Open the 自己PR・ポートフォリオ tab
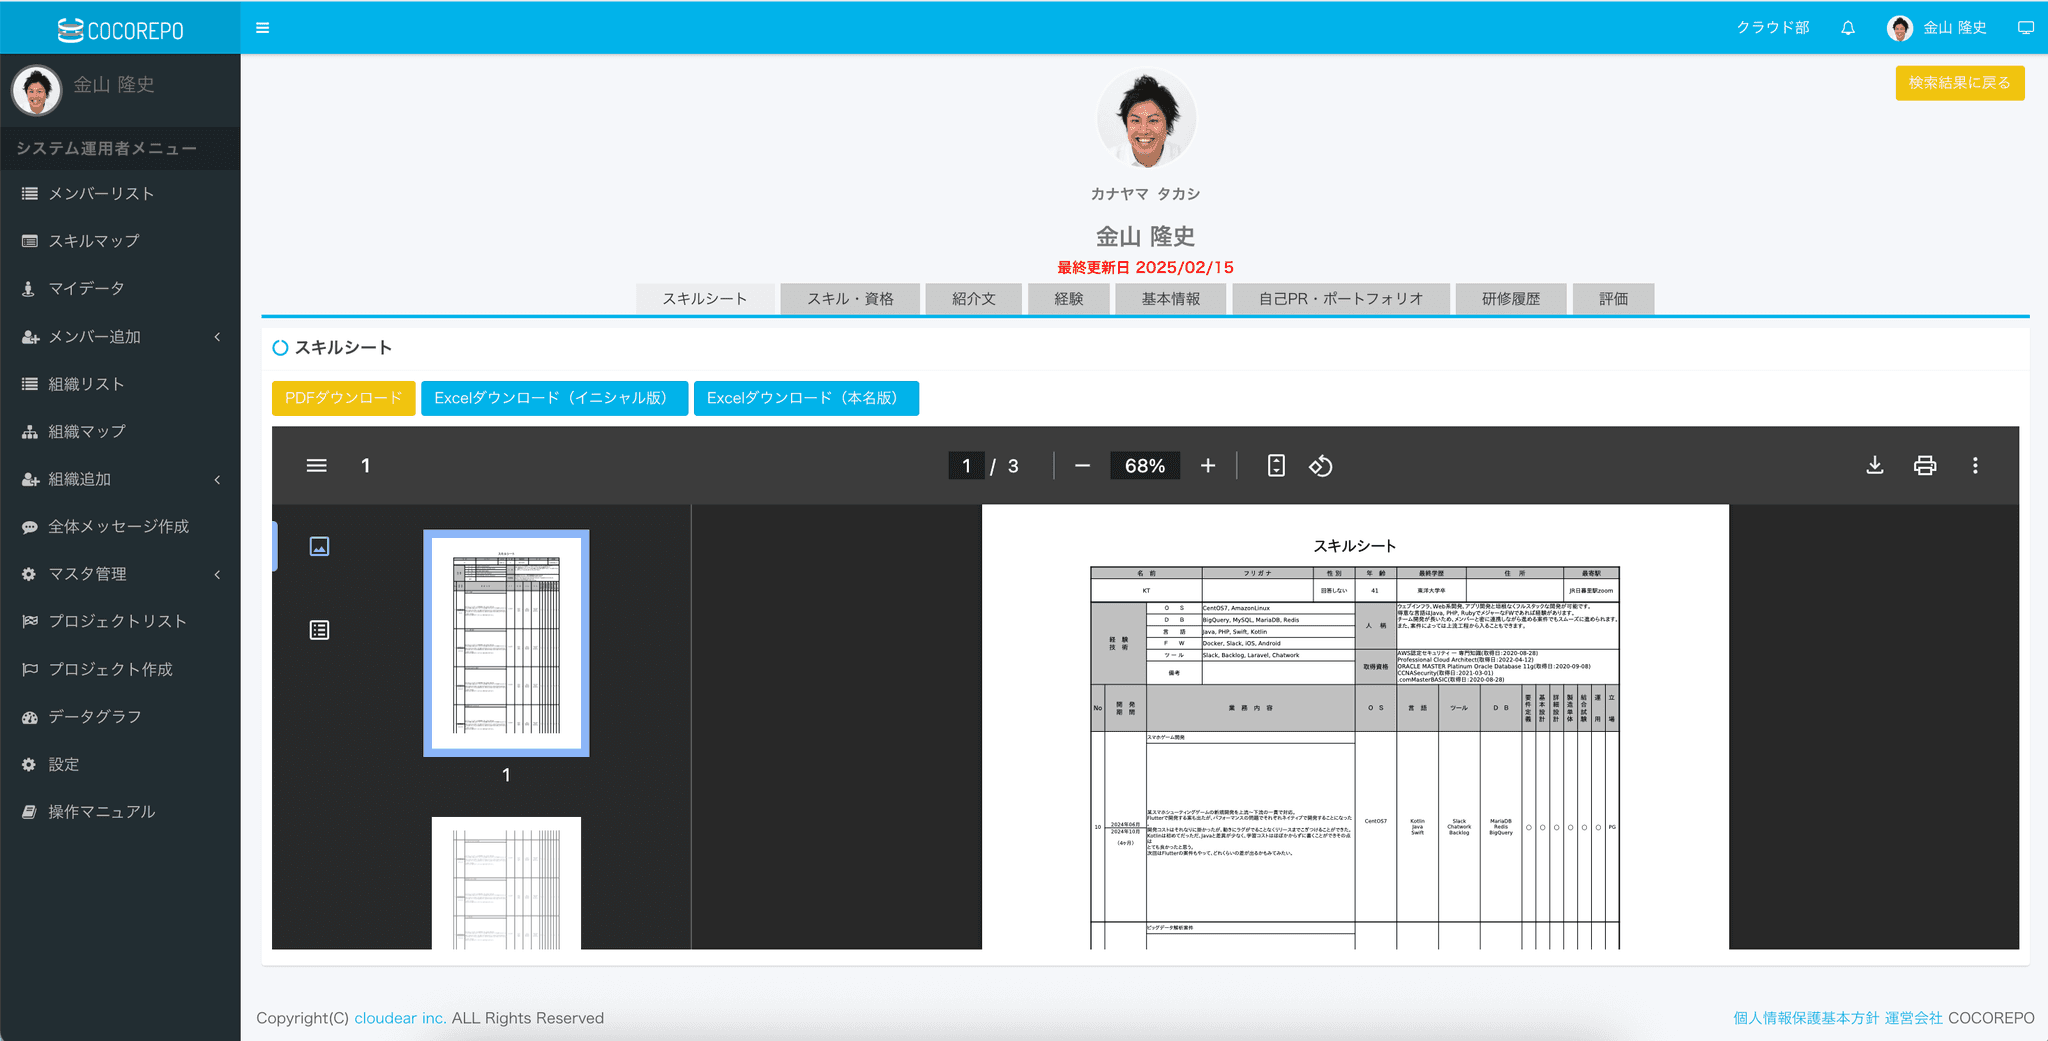This screenshot has width=2048, height=1041. click(1340, 299)
